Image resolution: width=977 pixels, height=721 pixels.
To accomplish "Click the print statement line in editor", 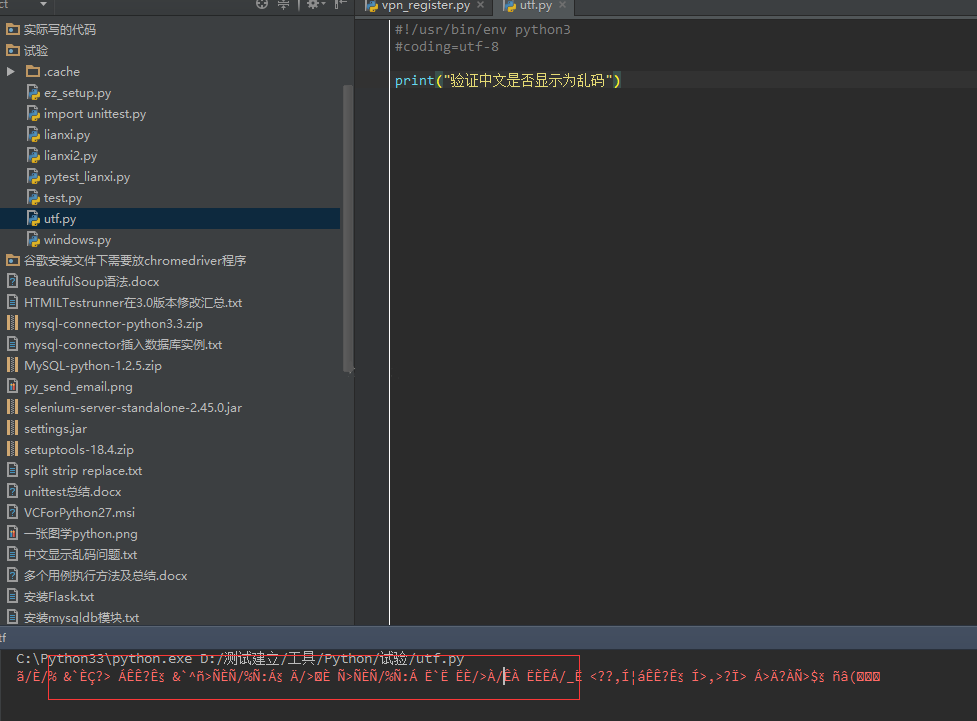I will 507,81.
